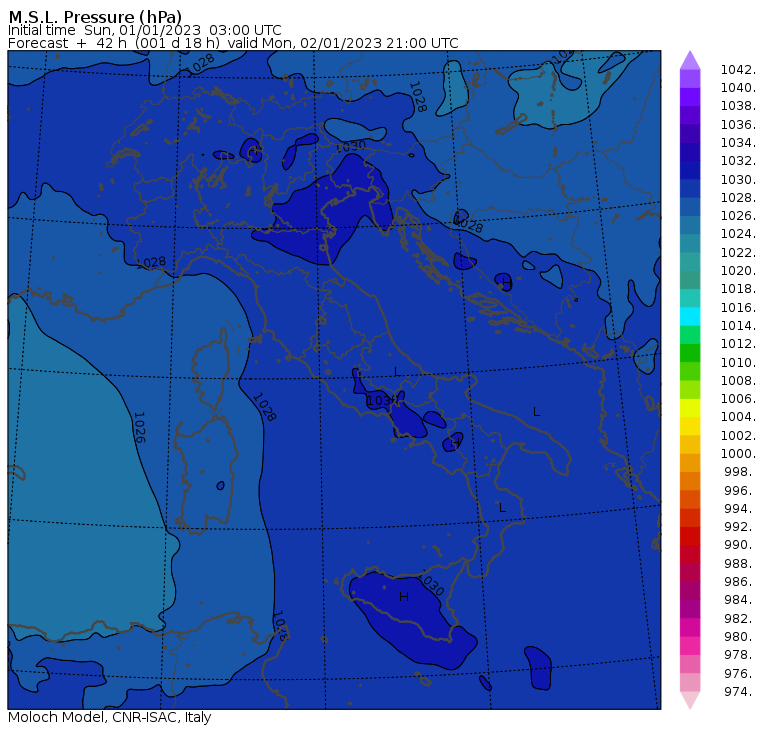Select the H marker over Bosnia region
This screenshot has height=731, width=760.
pos(506,282)
